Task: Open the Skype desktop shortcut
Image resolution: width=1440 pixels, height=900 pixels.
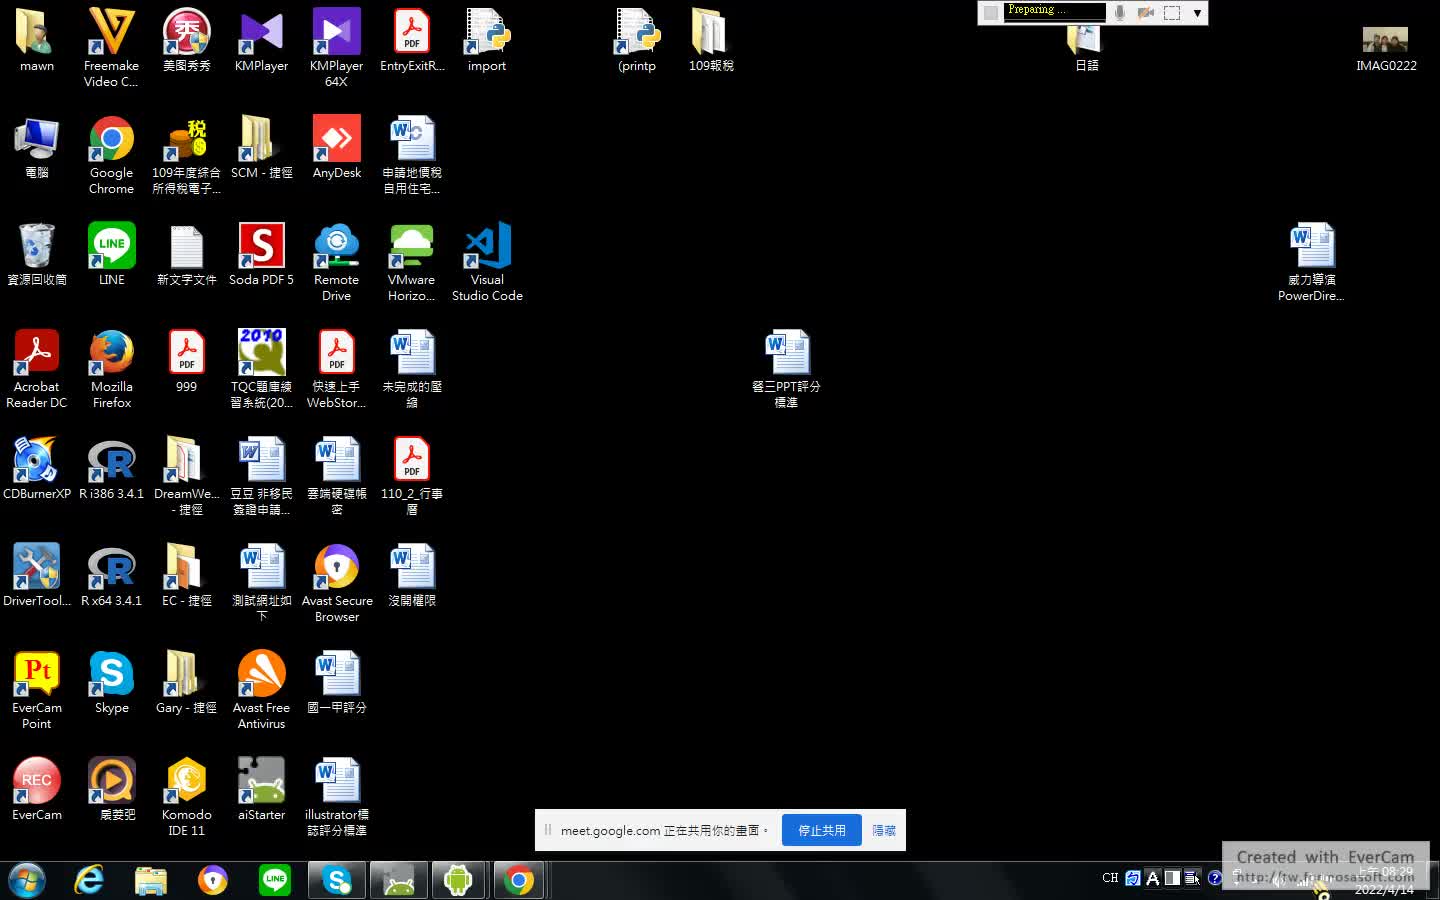Action: [111, 682]
